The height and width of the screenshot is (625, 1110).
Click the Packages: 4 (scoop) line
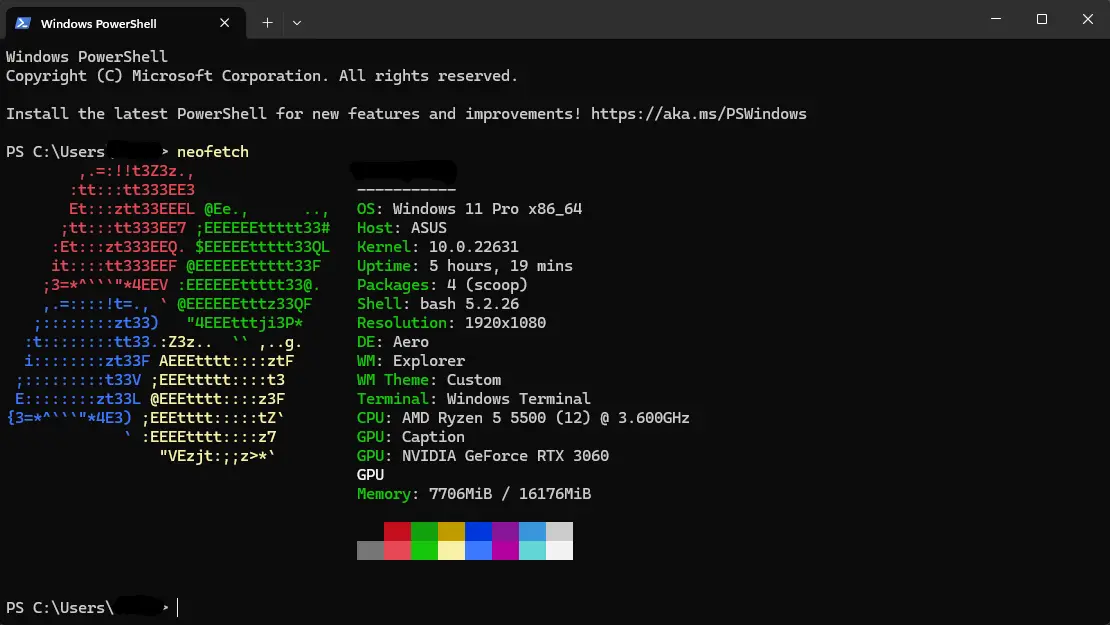click(442, 285)
